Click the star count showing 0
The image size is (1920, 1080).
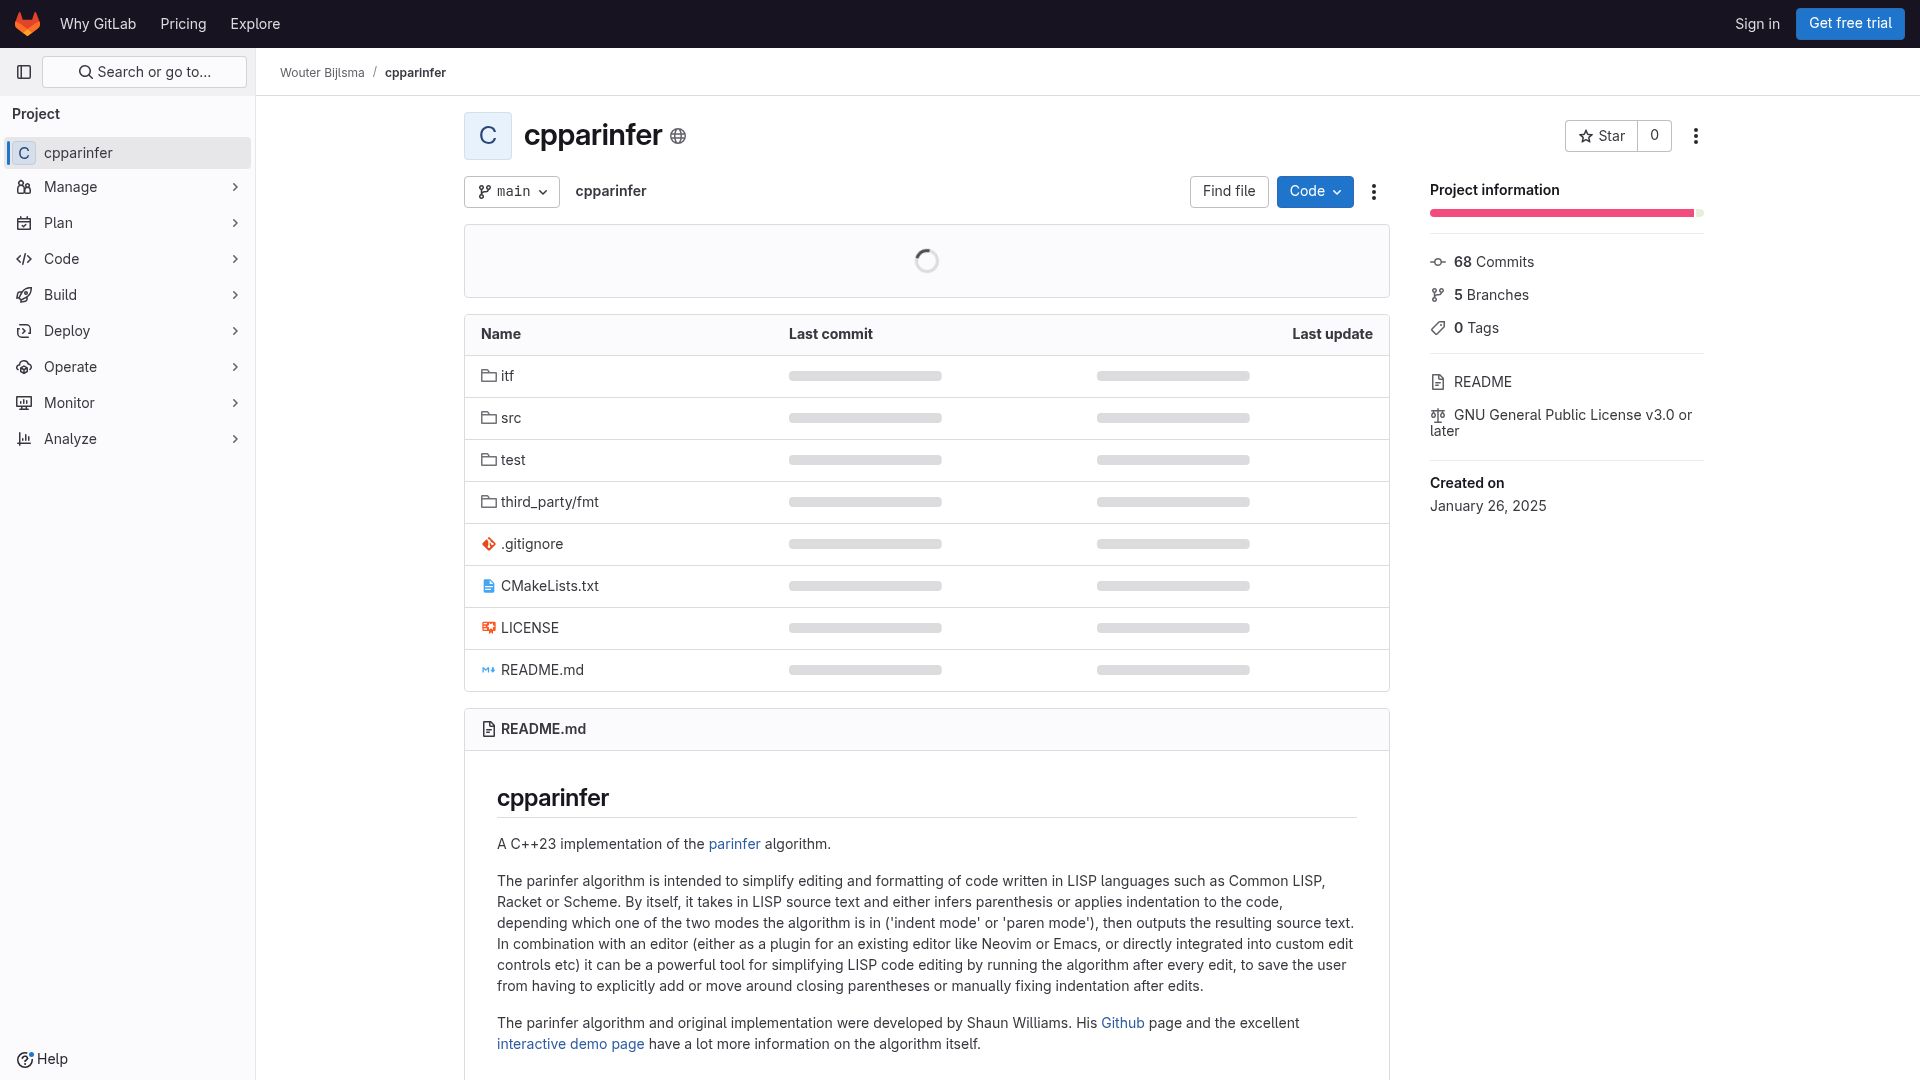point(1654,136)
